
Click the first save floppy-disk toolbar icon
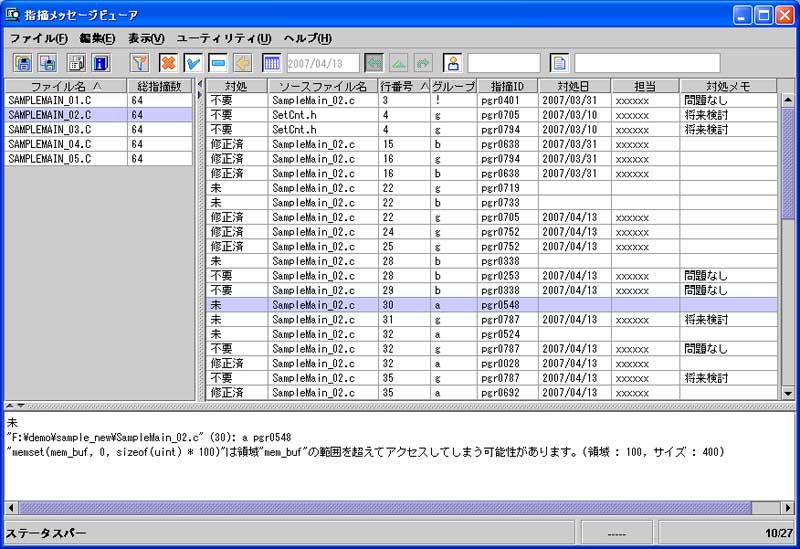[x=22, y=63]
